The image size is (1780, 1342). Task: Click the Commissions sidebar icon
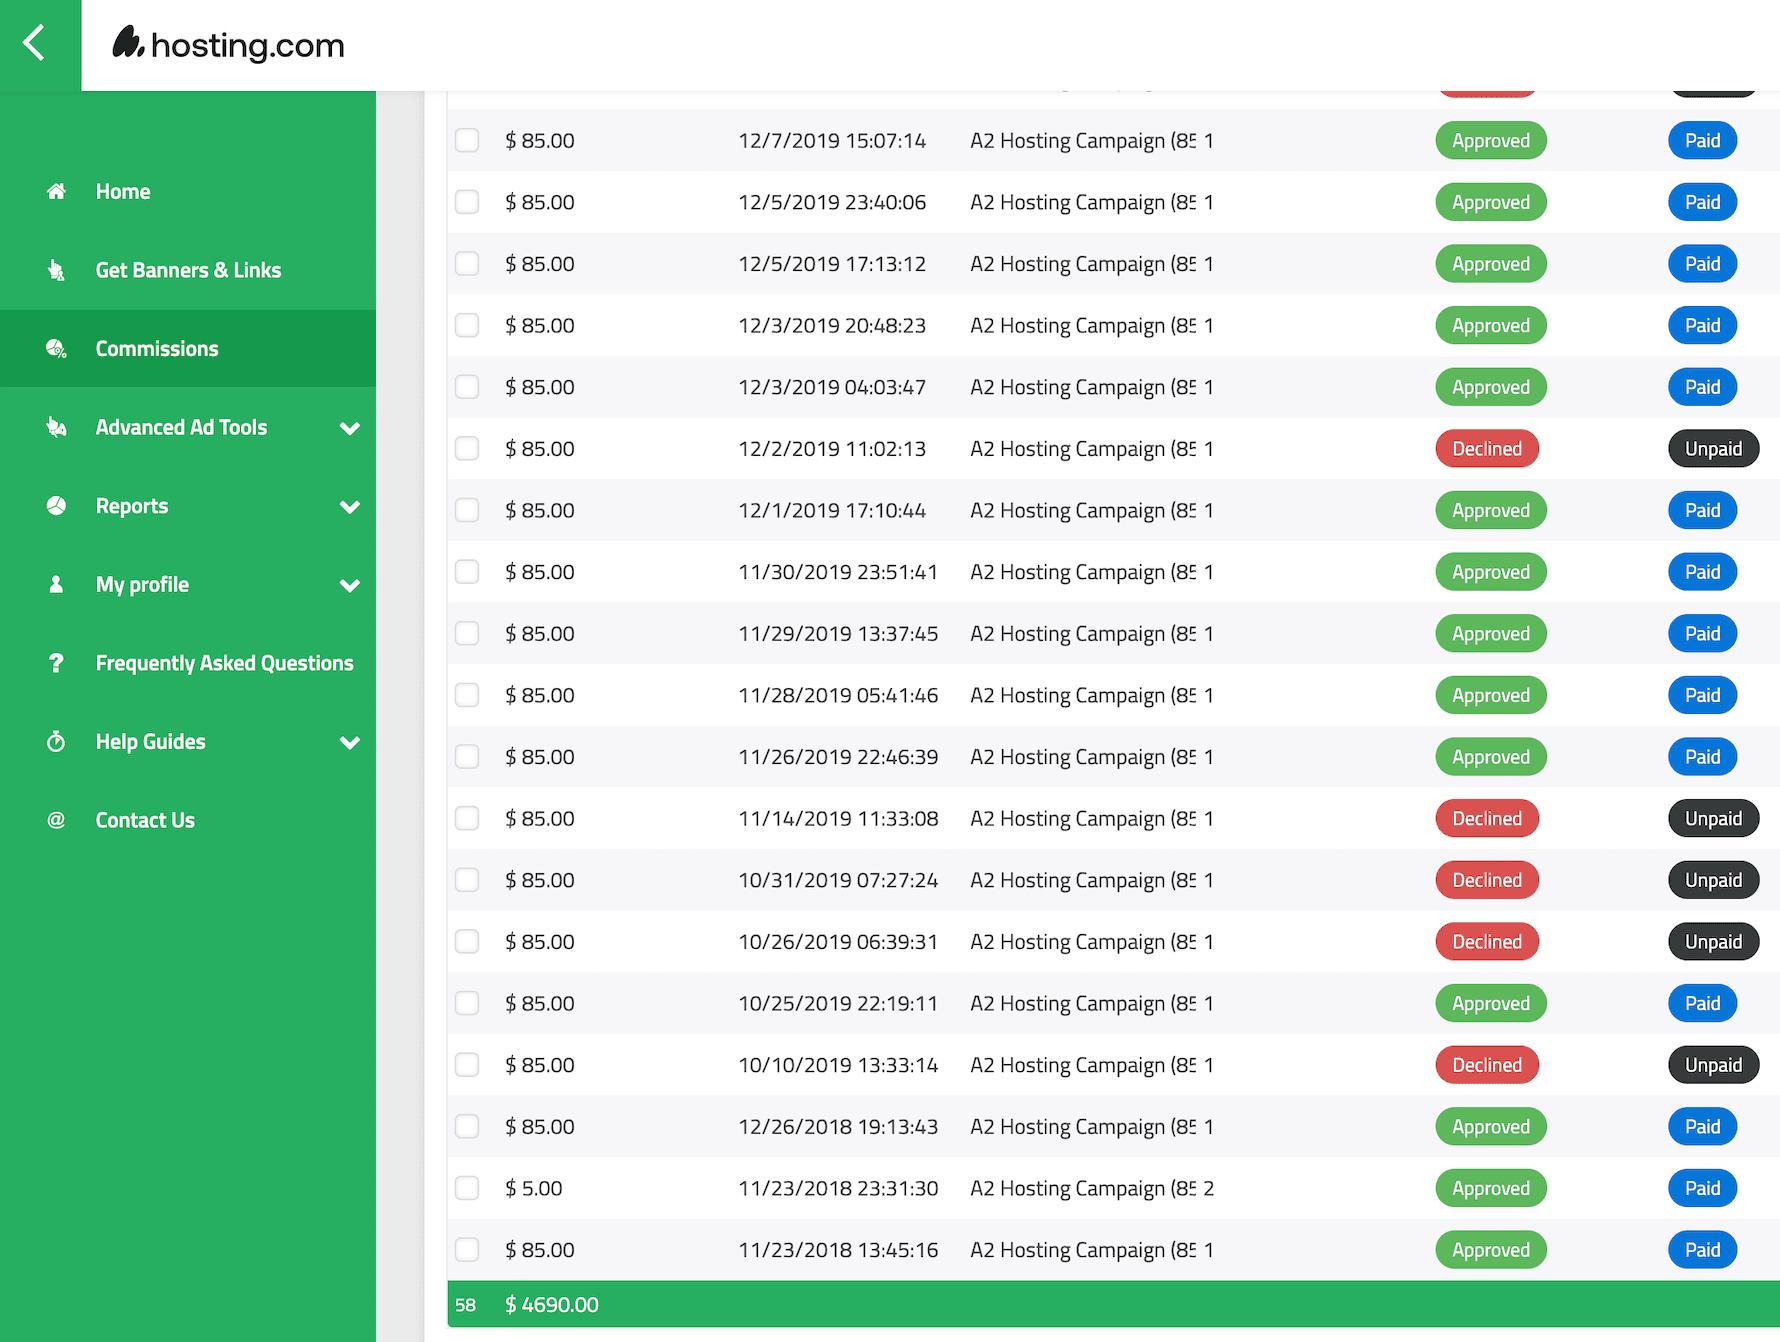[56, 348]
